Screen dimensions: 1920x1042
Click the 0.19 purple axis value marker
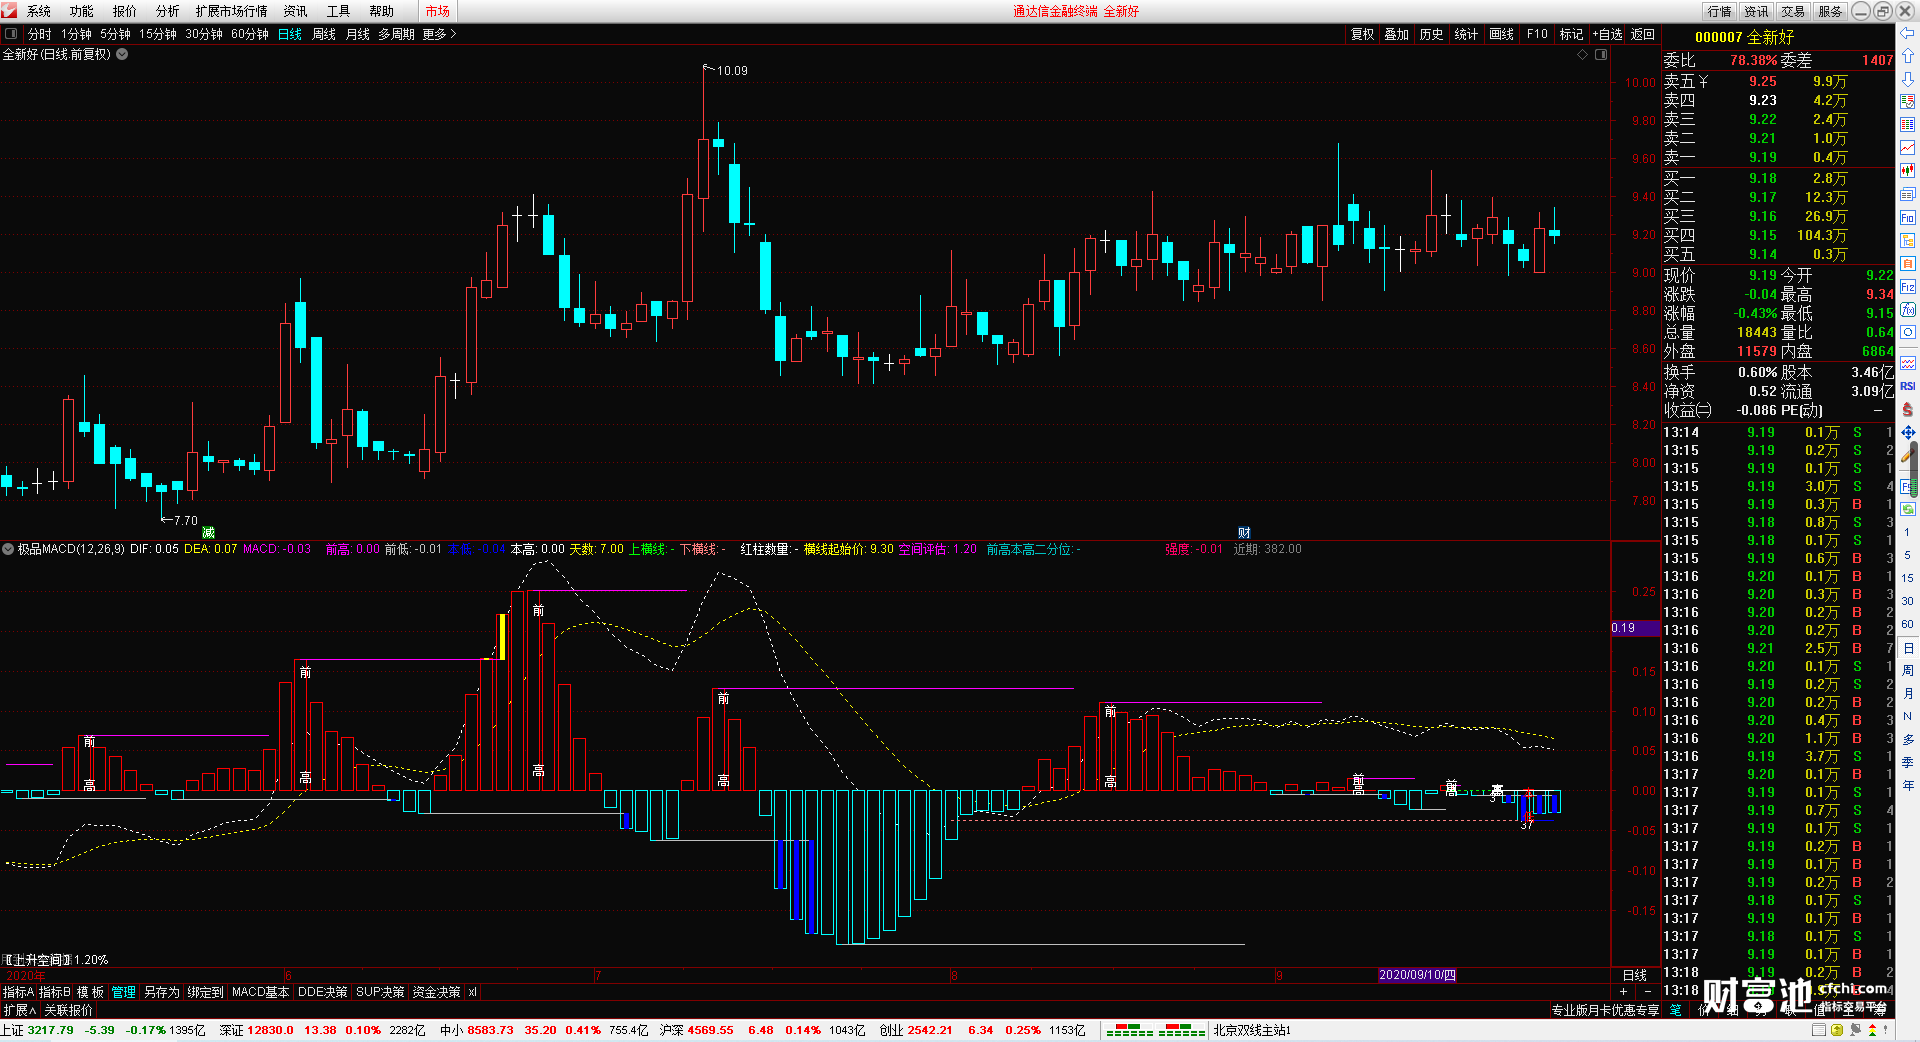(x=1634, y=628)
